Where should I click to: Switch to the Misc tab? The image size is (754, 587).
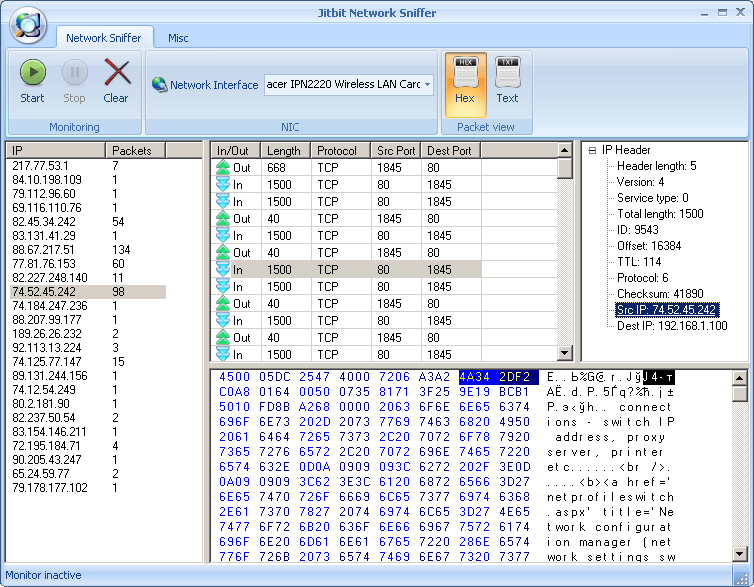178,38
